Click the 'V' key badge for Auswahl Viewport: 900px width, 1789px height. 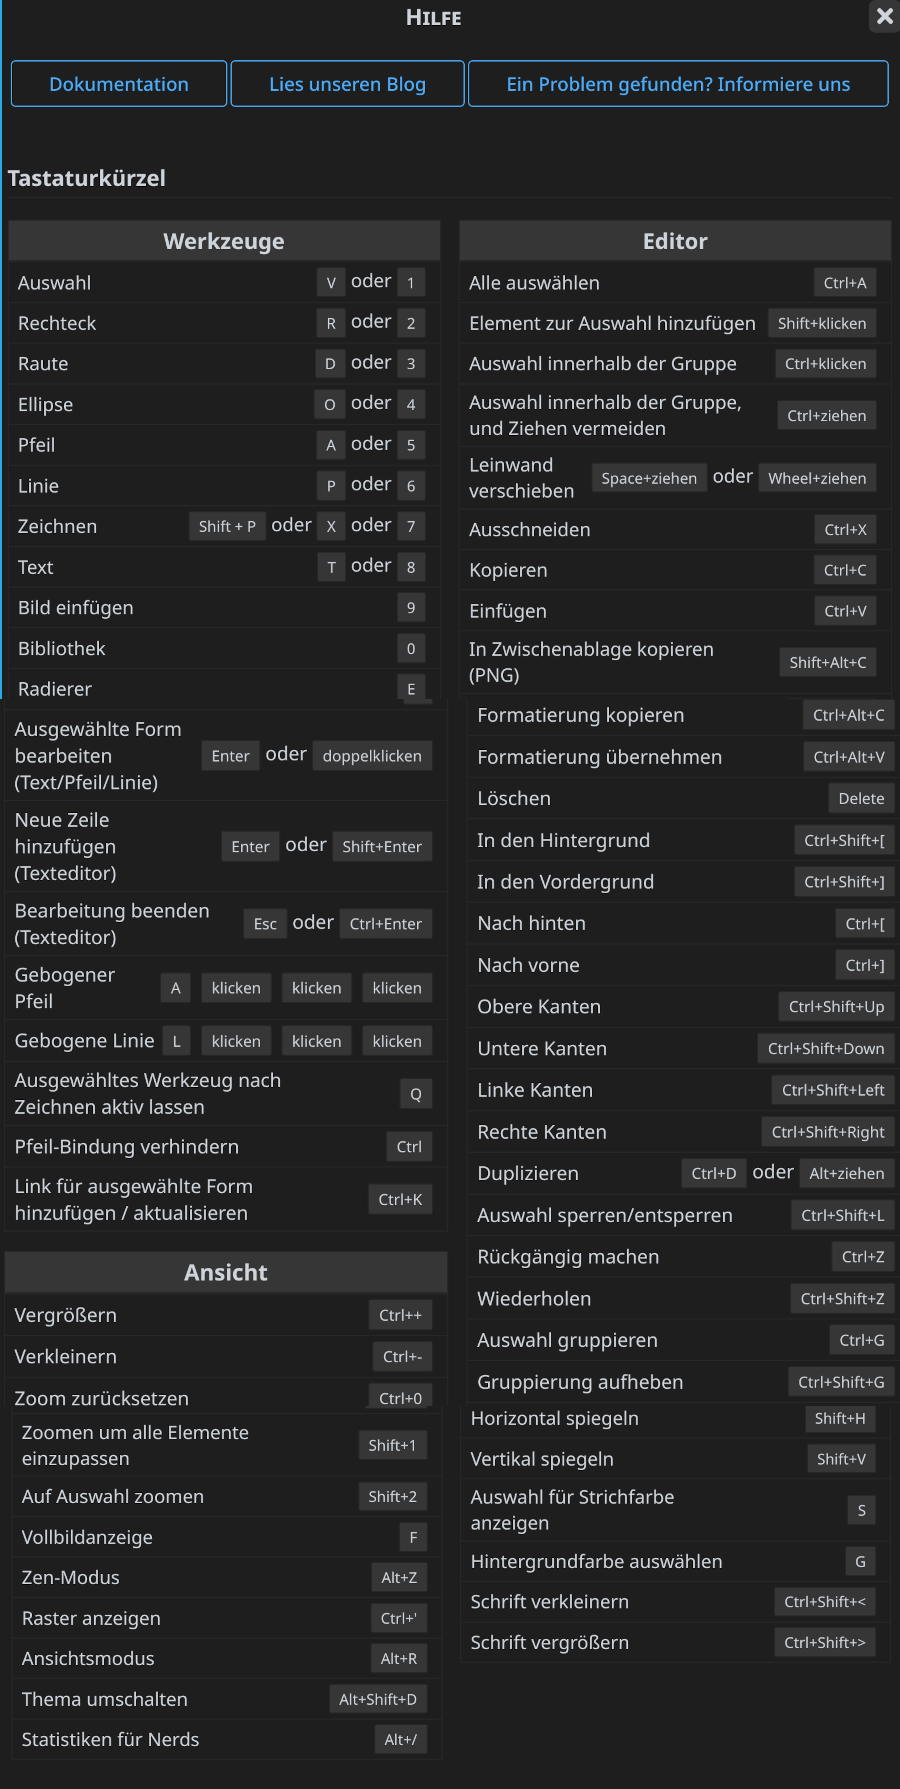click(331, 283)
